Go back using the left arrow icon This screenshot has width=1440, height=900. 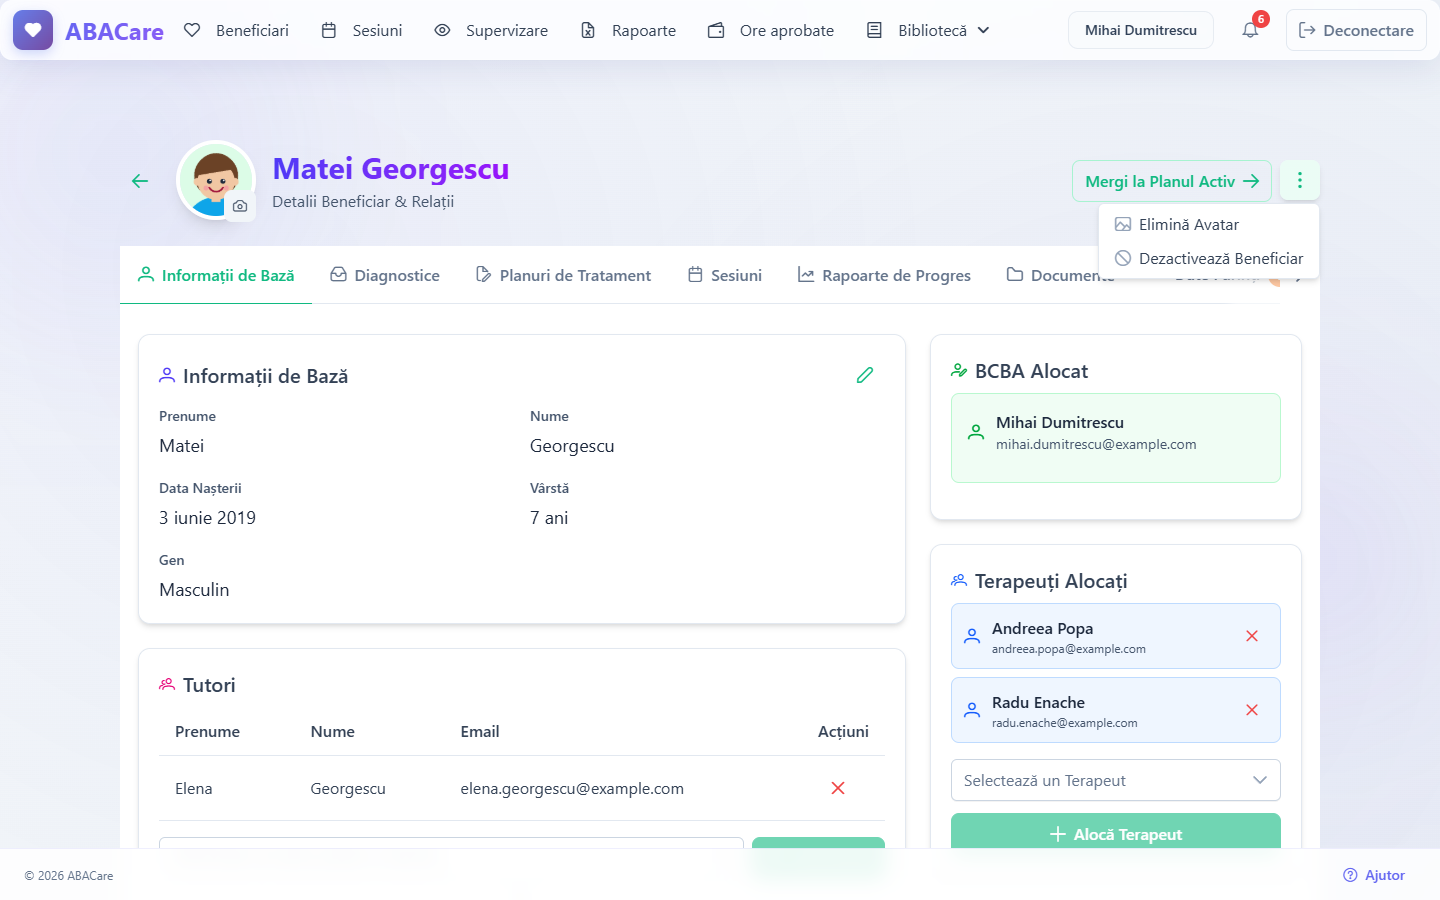click(x=140, y=181)
